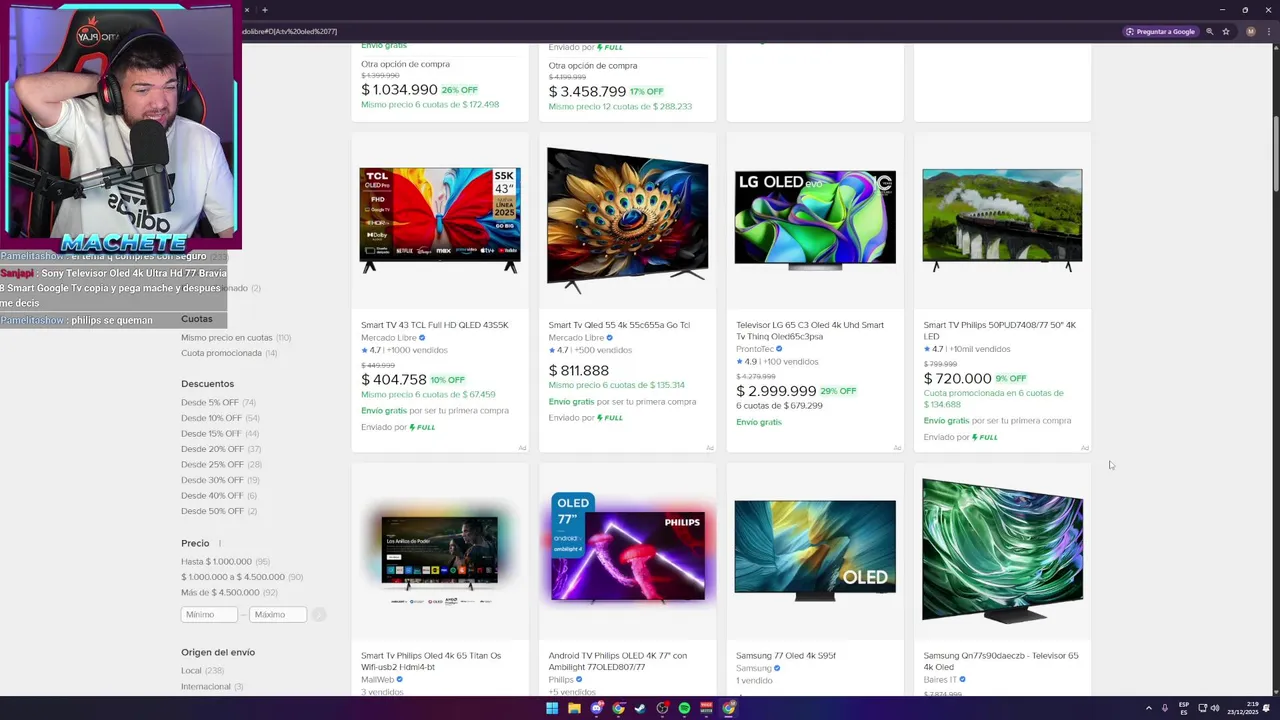
Task: Open the Chrome profile avatar
Action: click(x=1250, y=31)
